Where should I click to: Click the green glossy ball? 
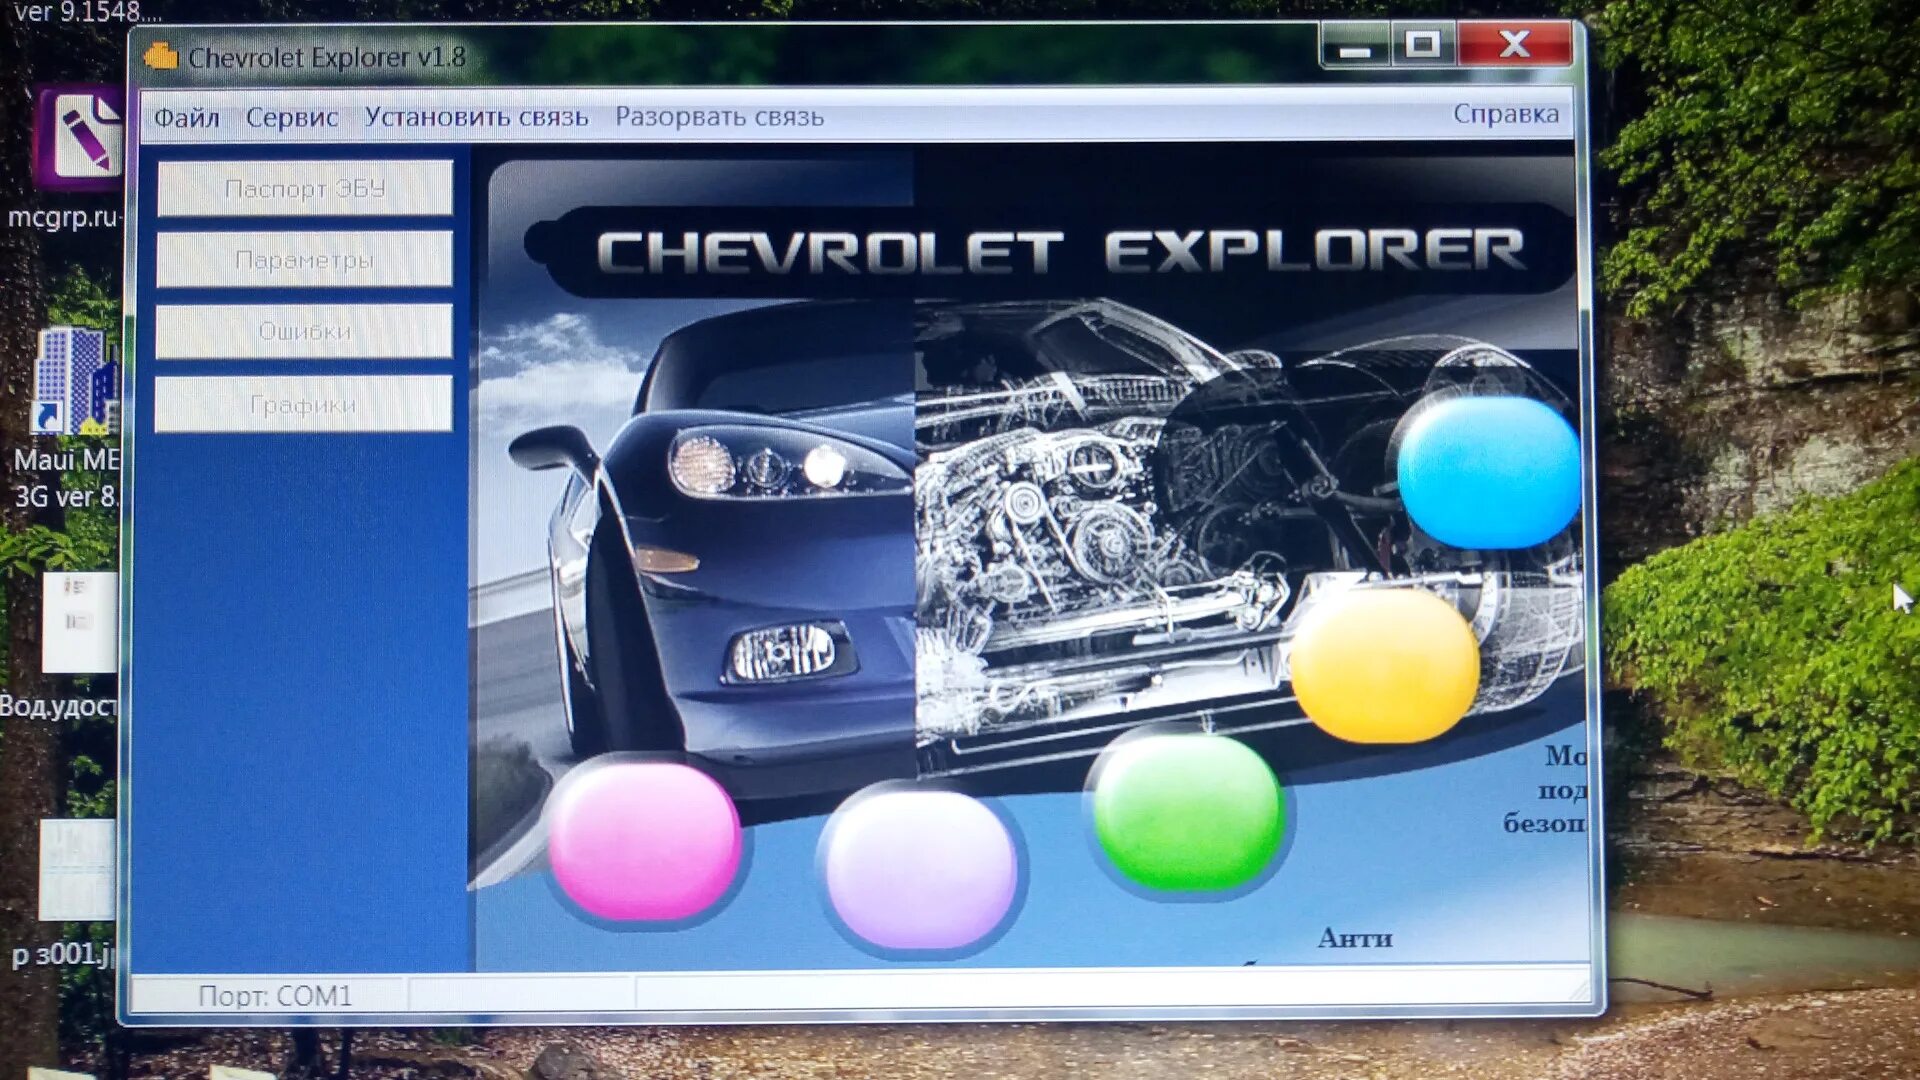[1188, 810]
